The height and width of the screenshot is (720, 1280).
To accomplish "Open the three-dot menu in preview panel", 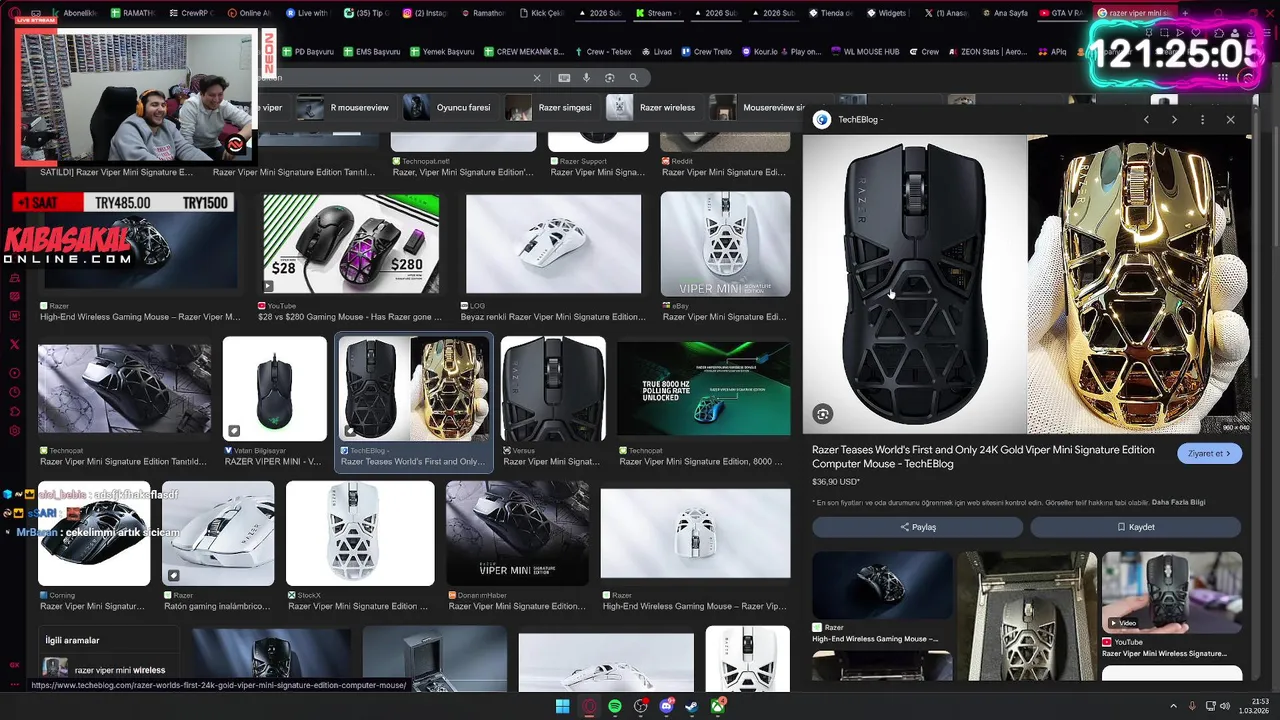I will point(1202,119).
